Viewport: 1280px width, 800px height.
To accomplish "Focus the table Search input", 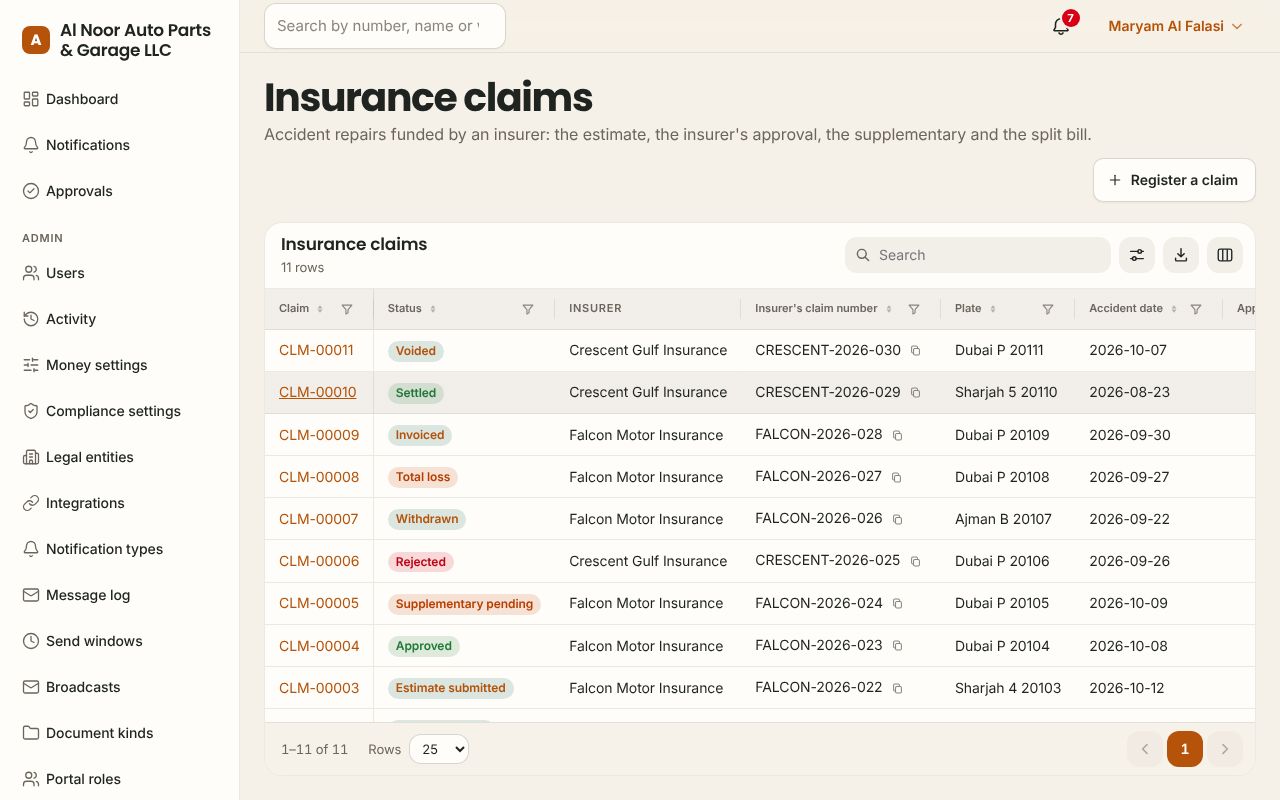I will (x=978, y=255).
